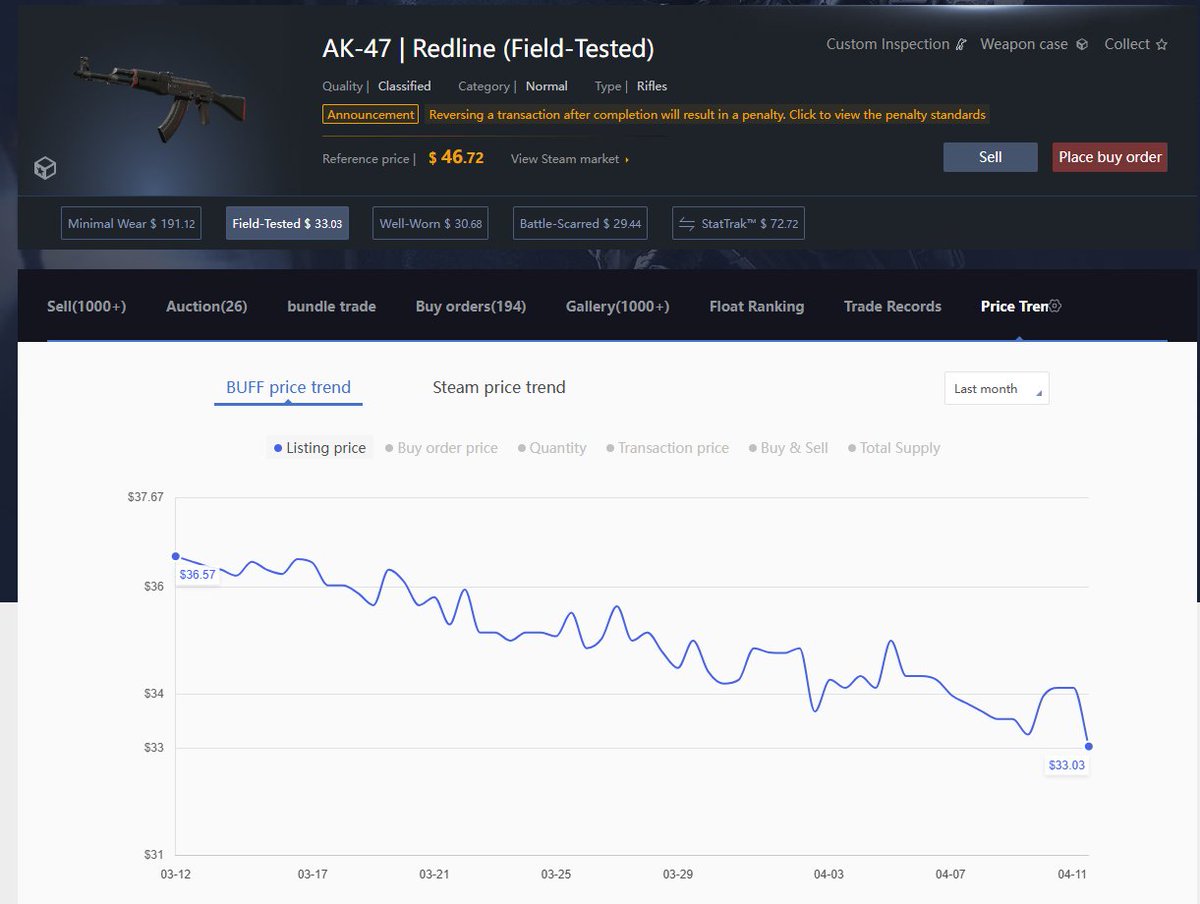Viewport: 1200px width, 904px height.
Task: Open the penalty standards announcement text
Action: (x=707, y=115)
